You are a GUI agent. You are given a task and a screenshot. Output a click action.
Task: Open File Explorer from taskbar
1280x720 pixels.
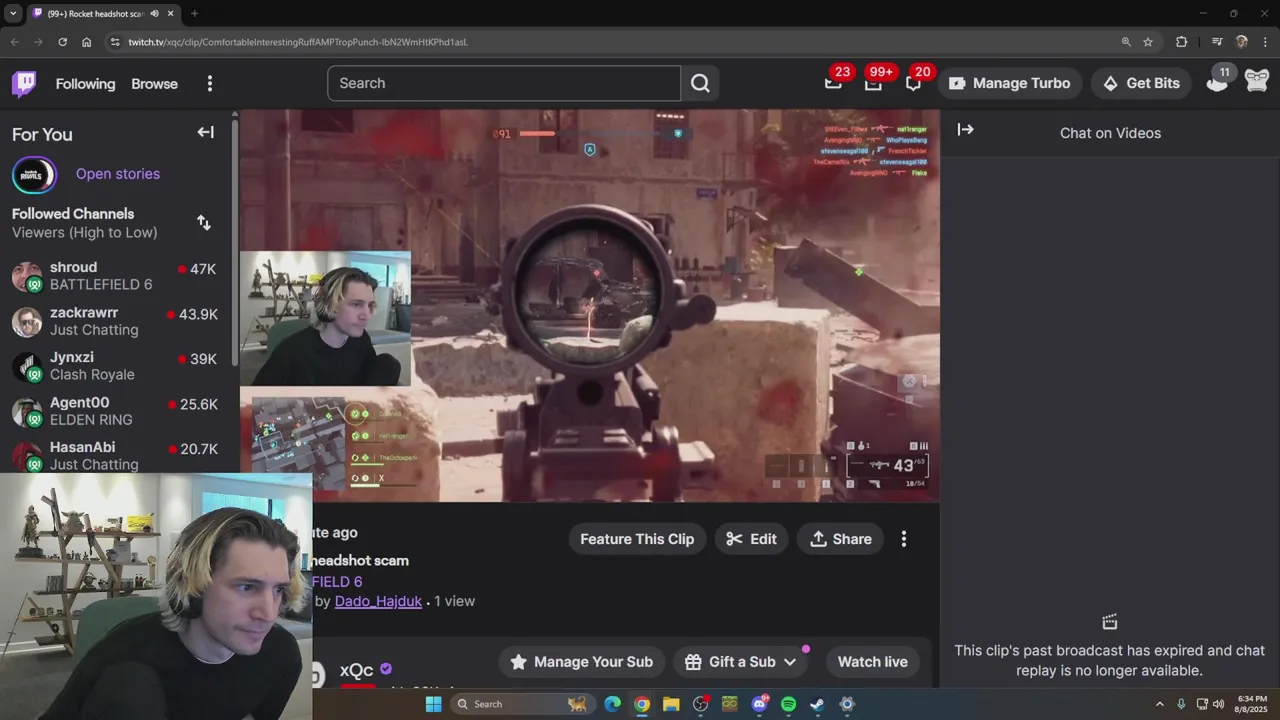[x=671, y=704]
